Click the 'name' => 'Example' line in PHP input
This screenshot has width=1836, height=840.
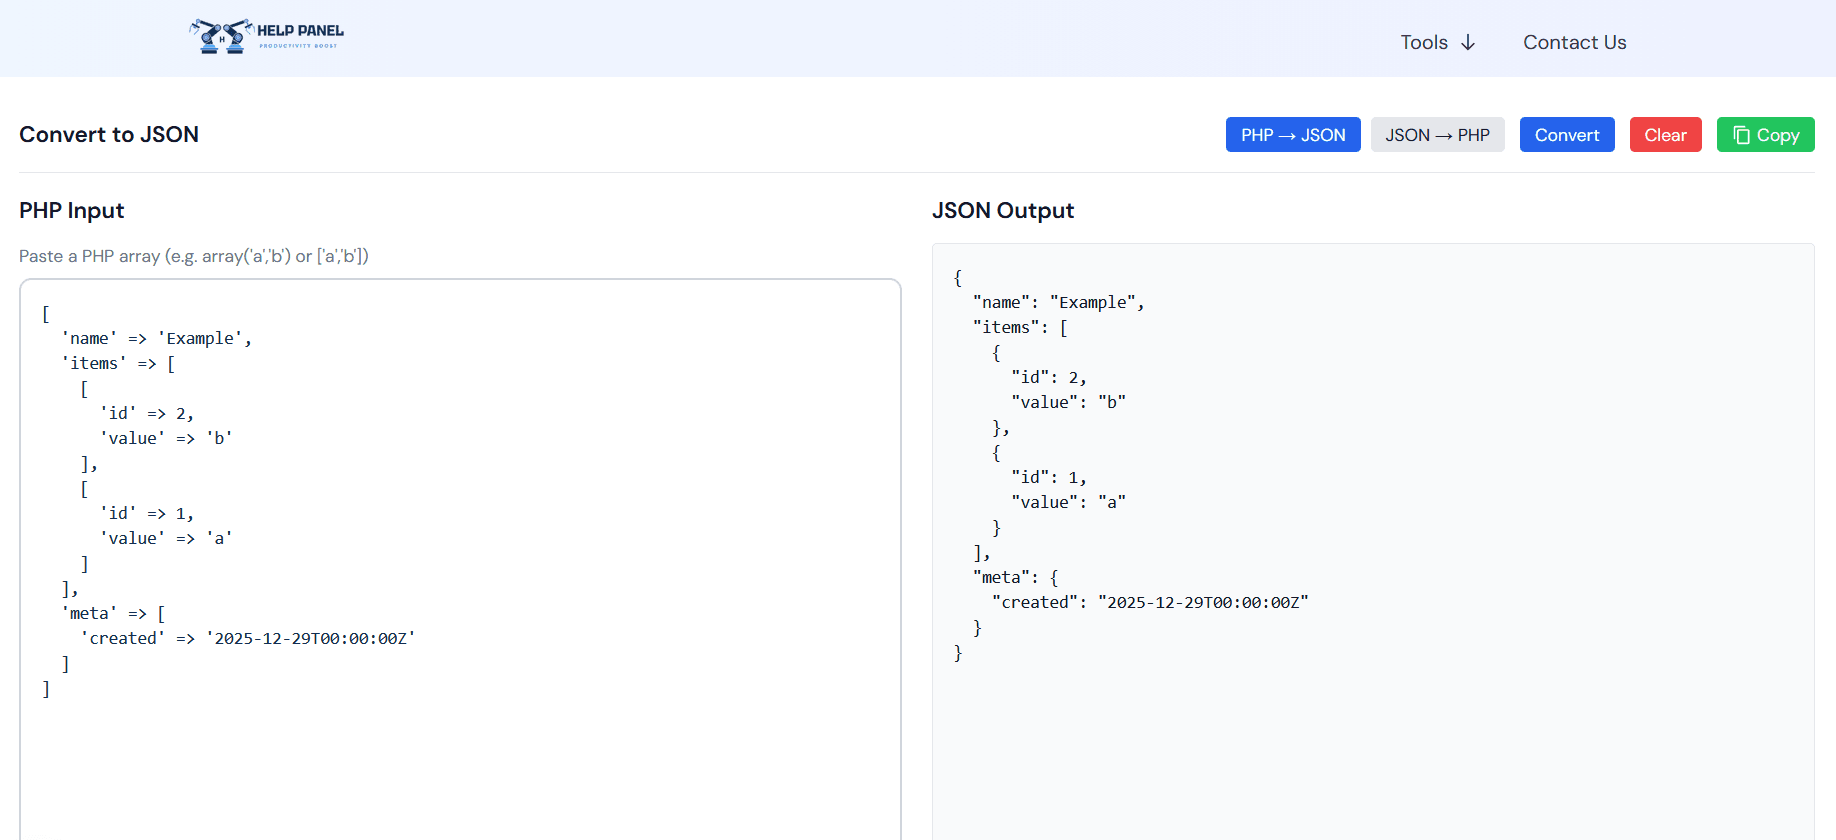(x=157, y=339)
